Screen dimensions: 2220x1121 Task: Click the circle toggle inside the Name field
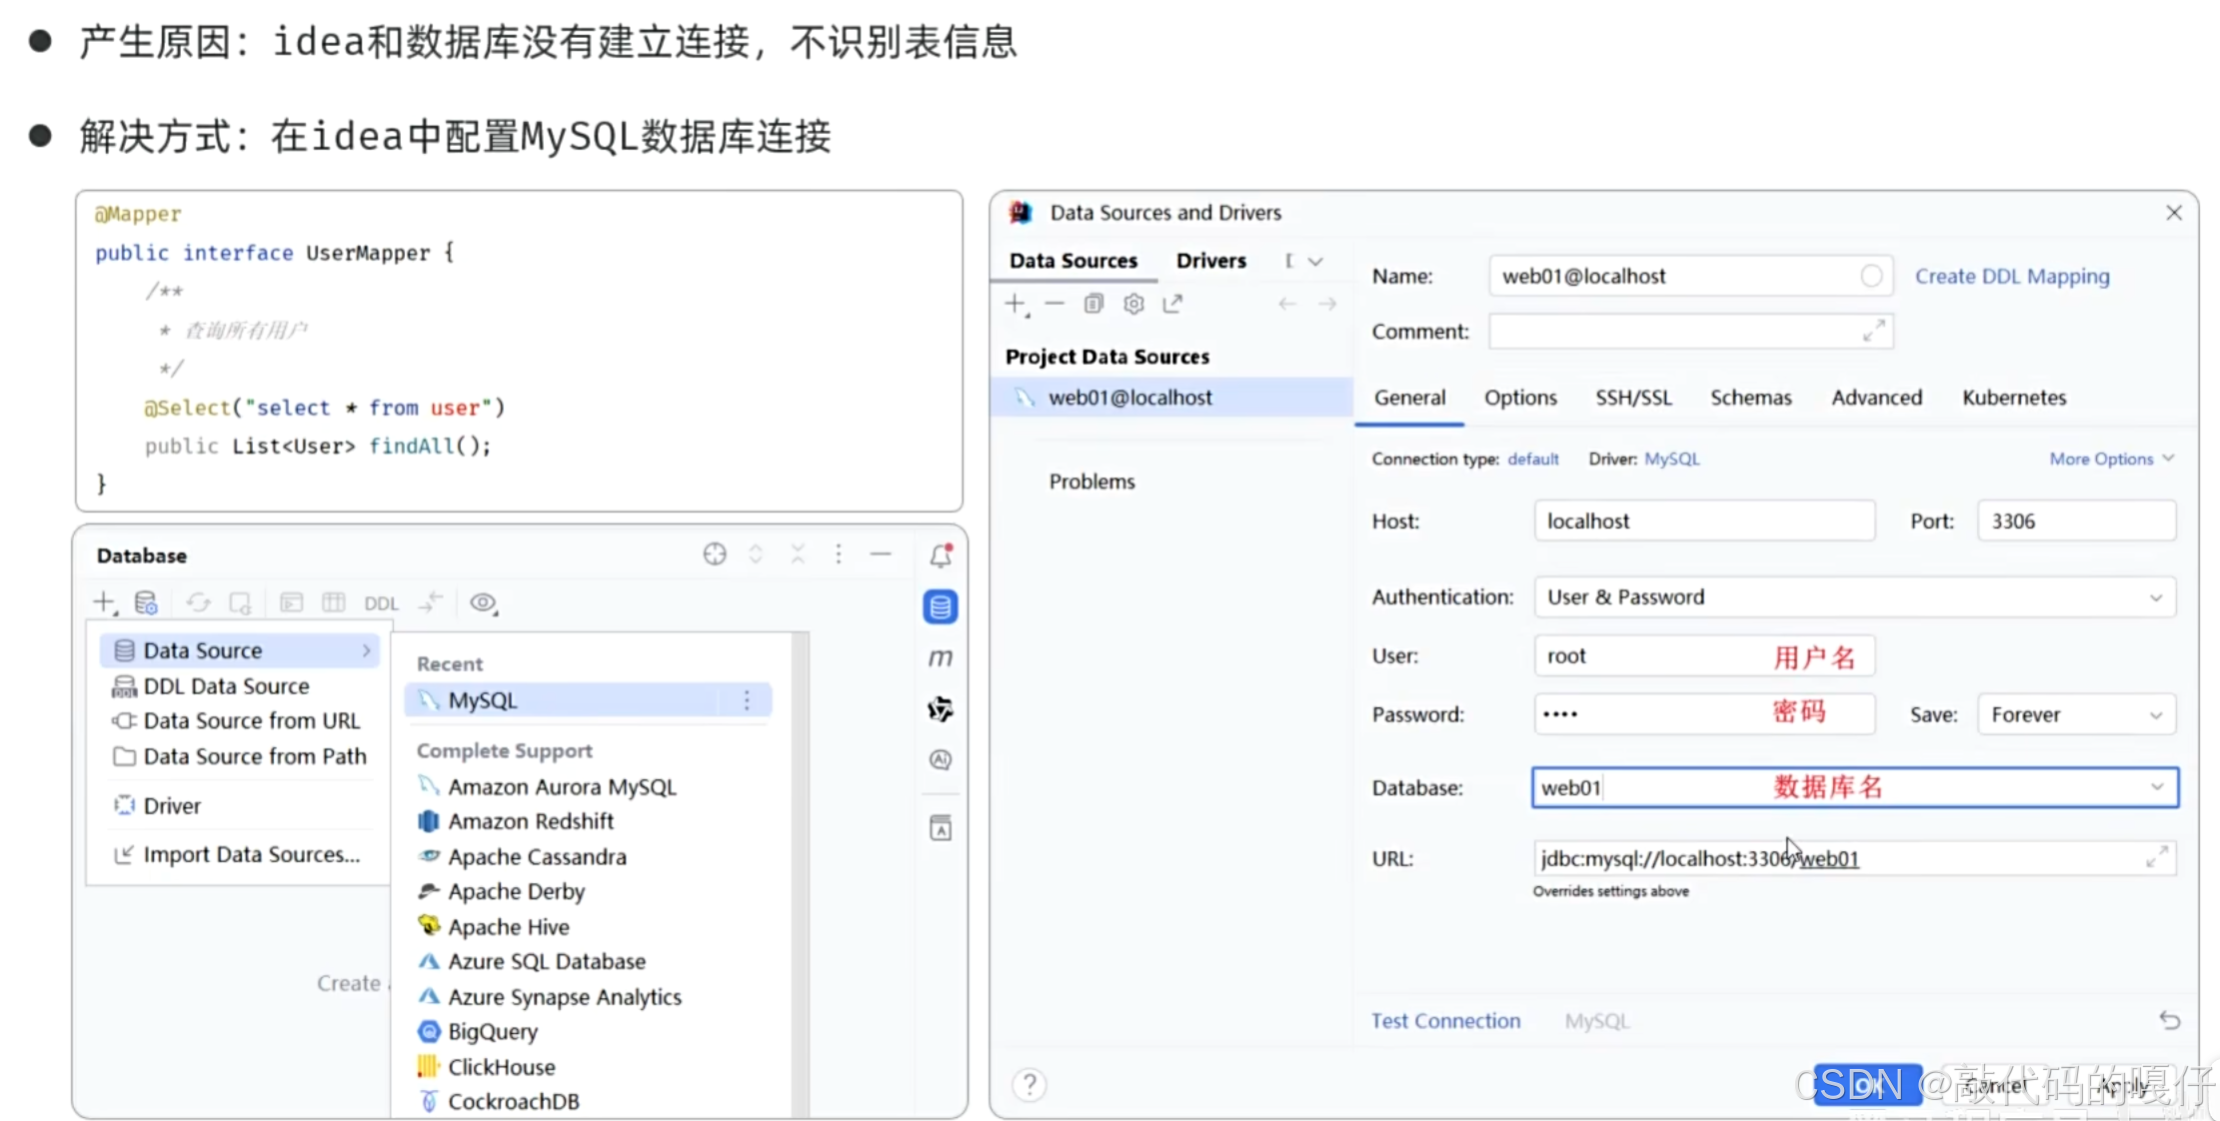click(x=1871, y=276)
